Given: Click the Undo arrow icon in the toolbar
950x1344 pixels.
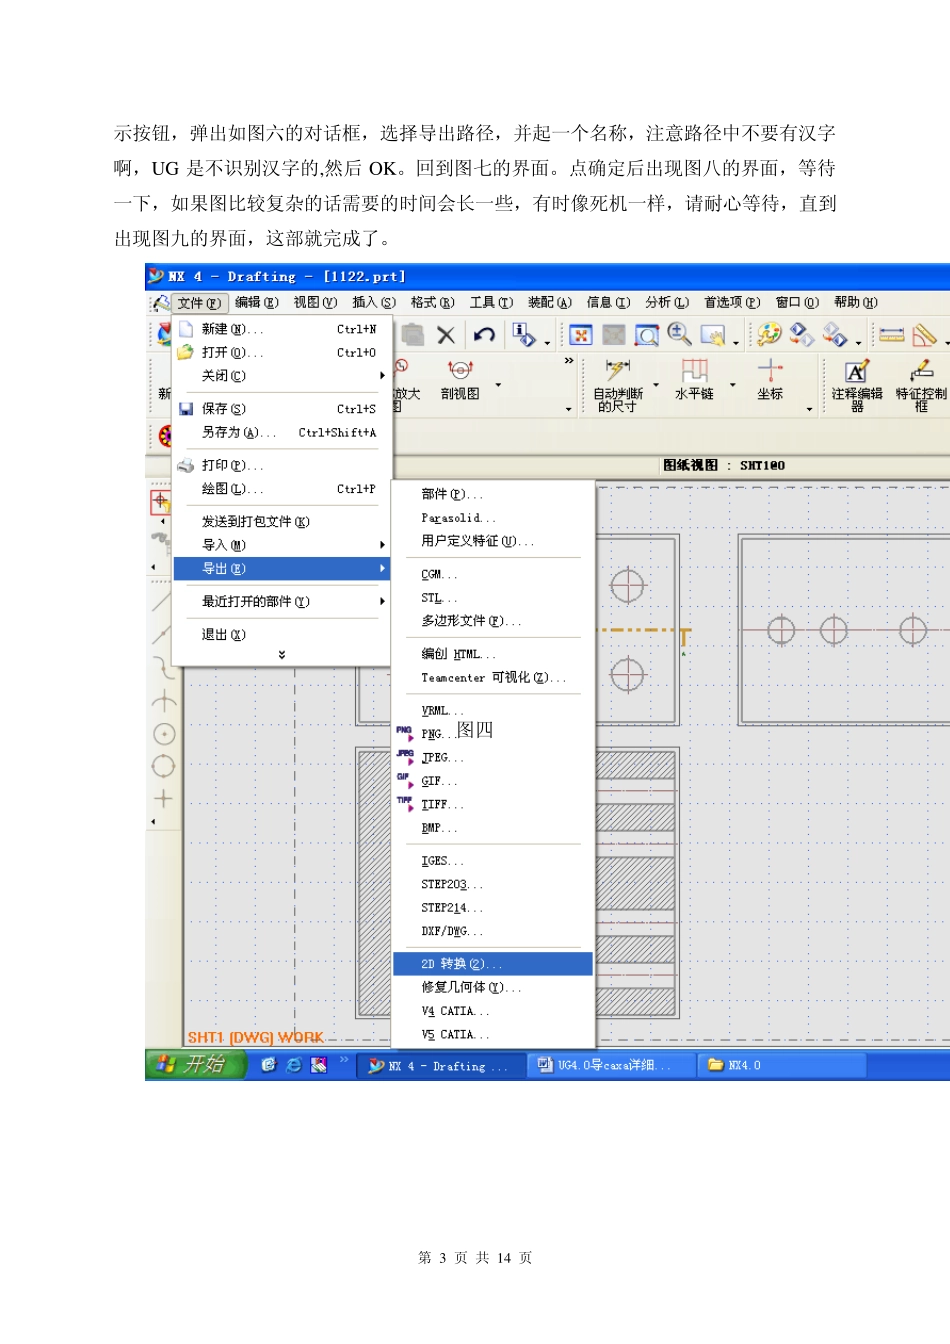Looking at the screenshot, I should point(485,335).
